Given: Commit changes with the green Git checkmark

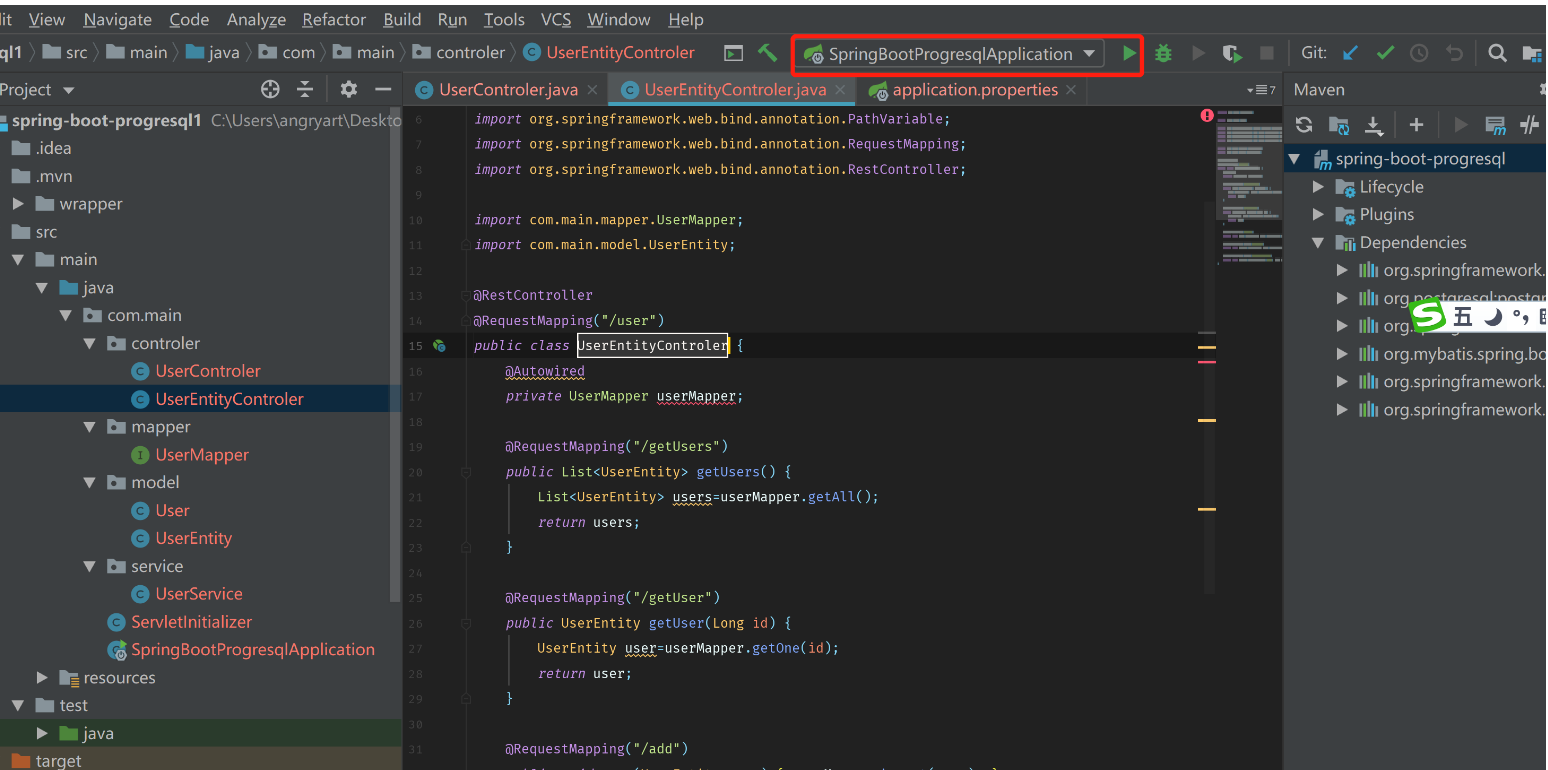Looking at the screenshot, I should (1385, 54).
